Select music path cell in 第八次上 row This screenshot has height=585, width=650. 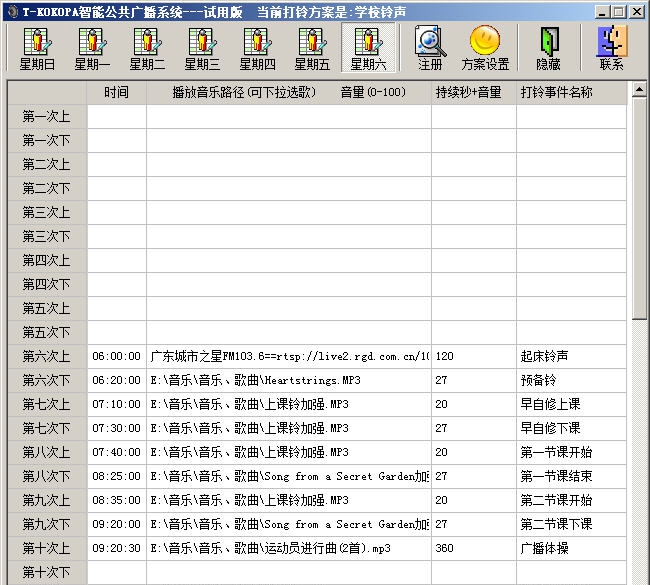coord(289,452)
